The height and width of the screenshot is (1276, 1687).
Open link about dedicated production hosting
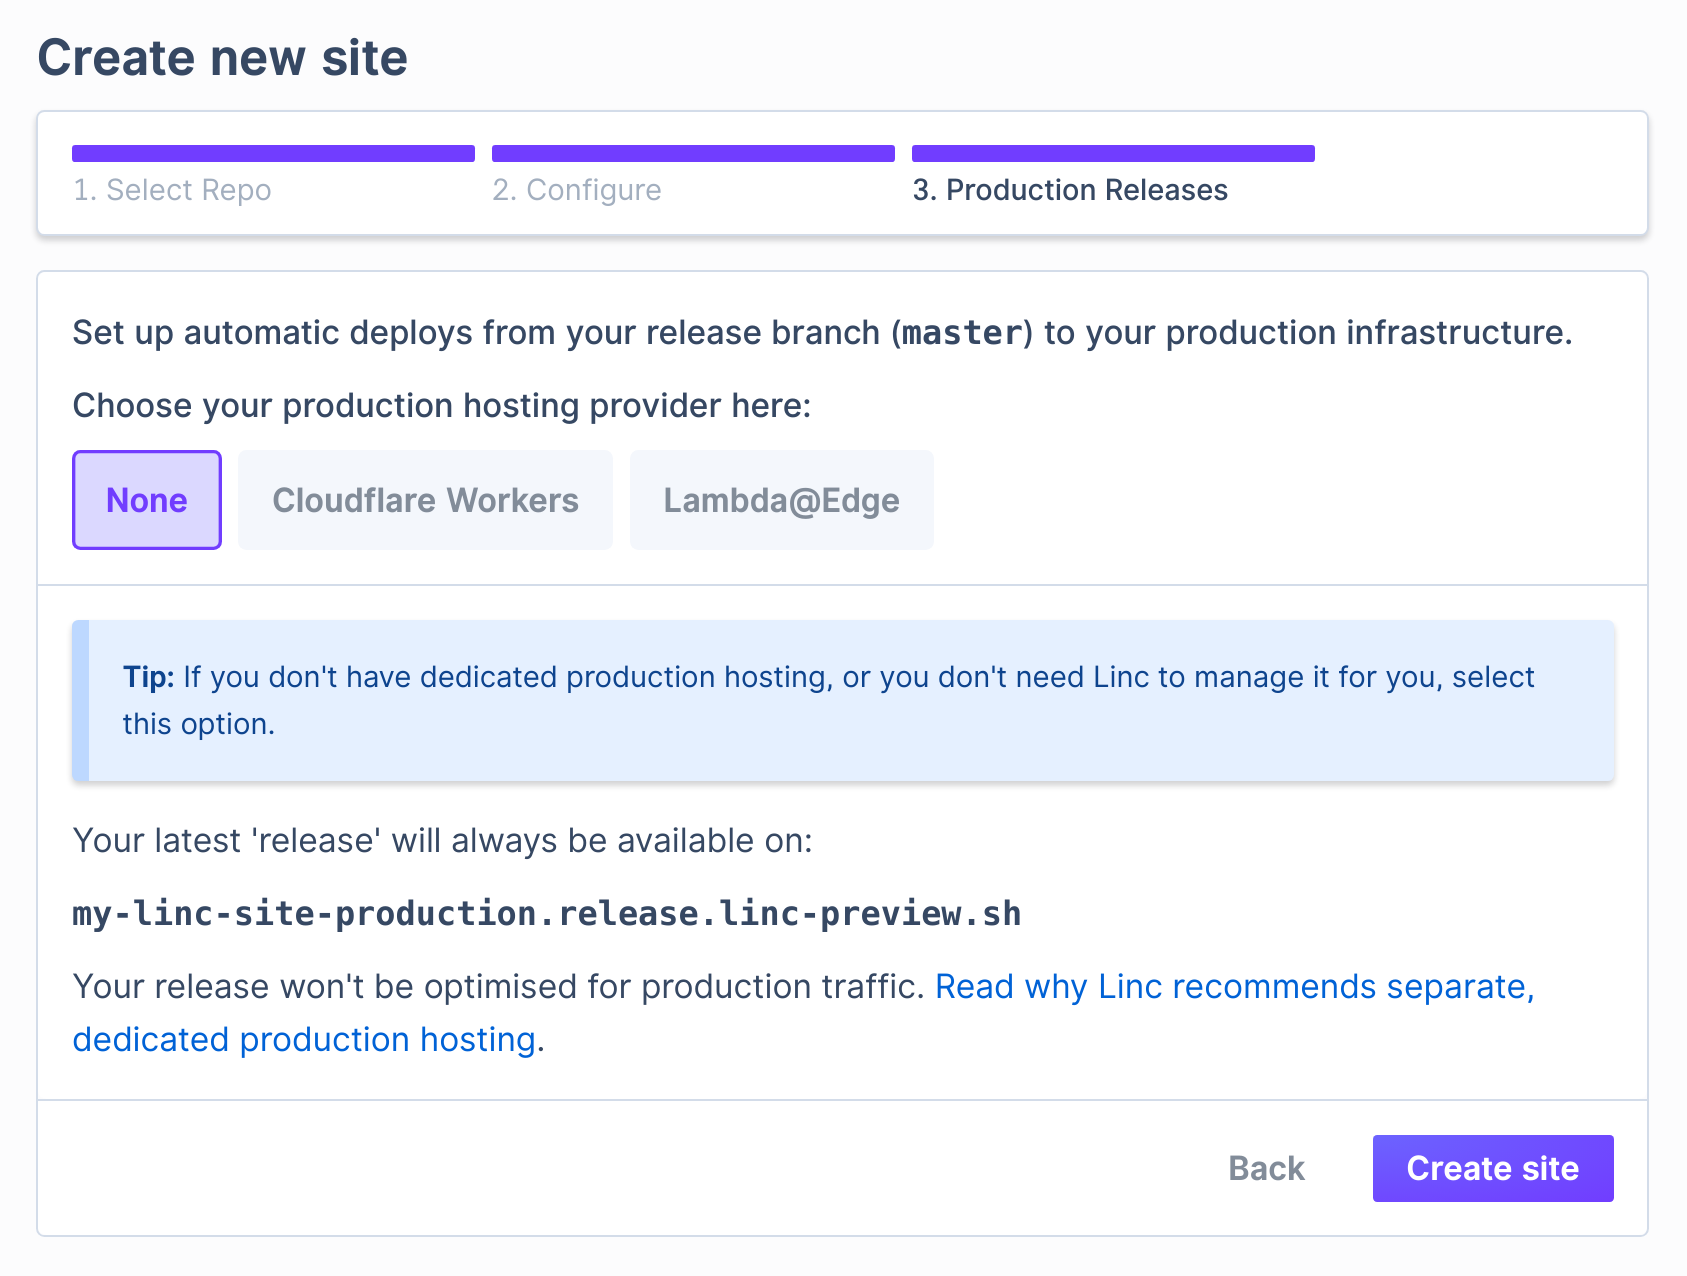804,1013
